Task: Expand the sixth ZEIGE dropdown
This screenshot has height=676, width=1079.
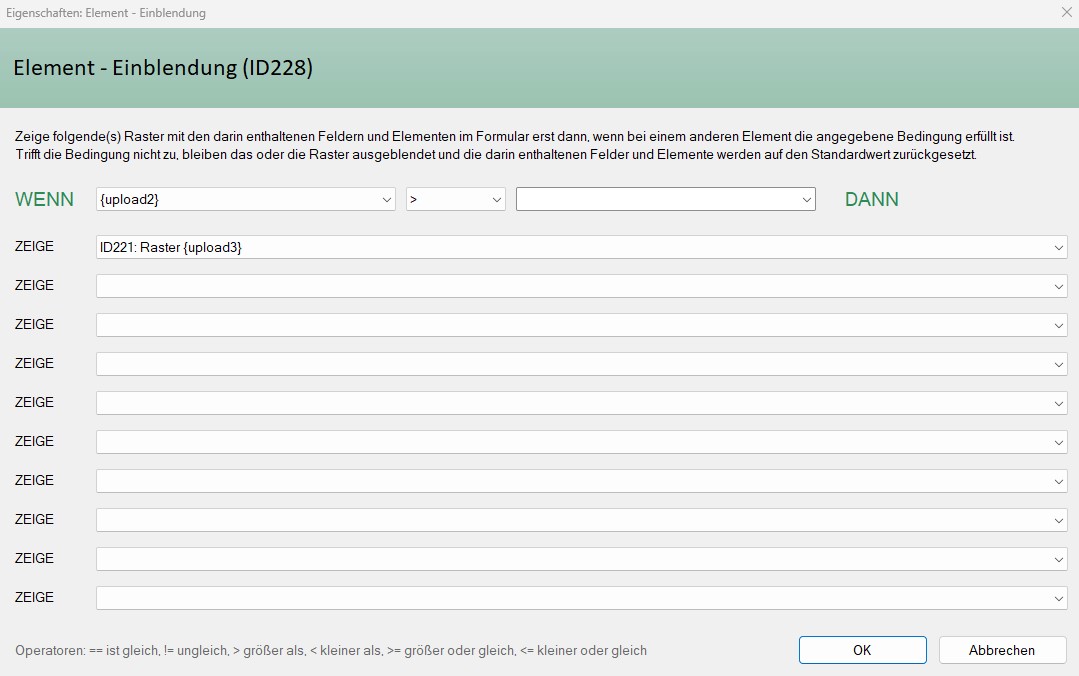Action: (x=581, y=442)
